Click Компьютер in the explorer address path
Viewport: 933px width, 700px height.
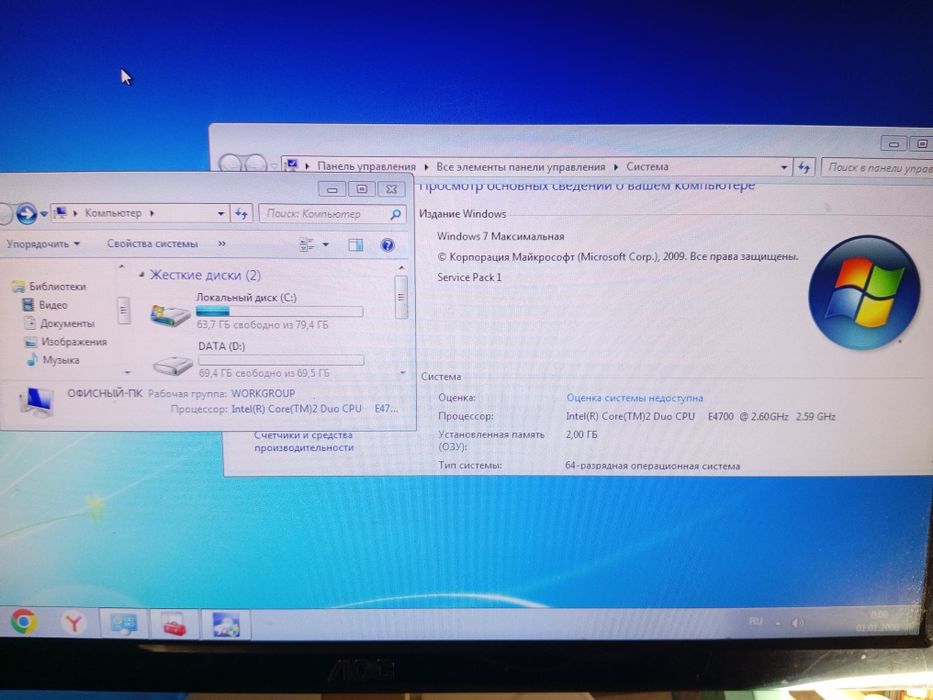[113, 212]
